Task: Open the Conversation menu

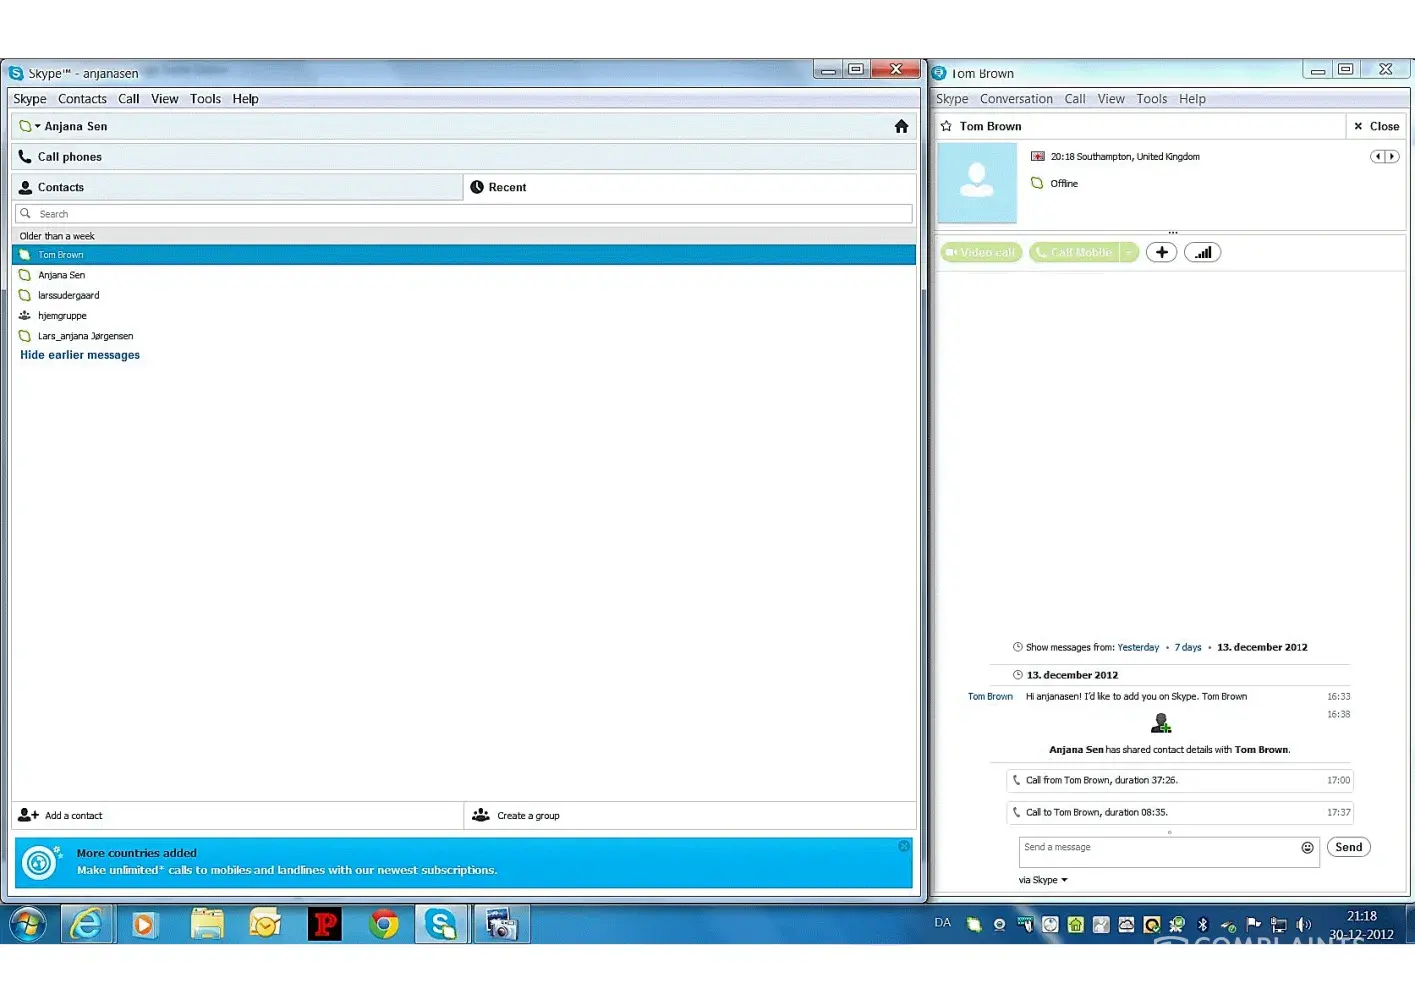Action: click(x=1016, y=99)
